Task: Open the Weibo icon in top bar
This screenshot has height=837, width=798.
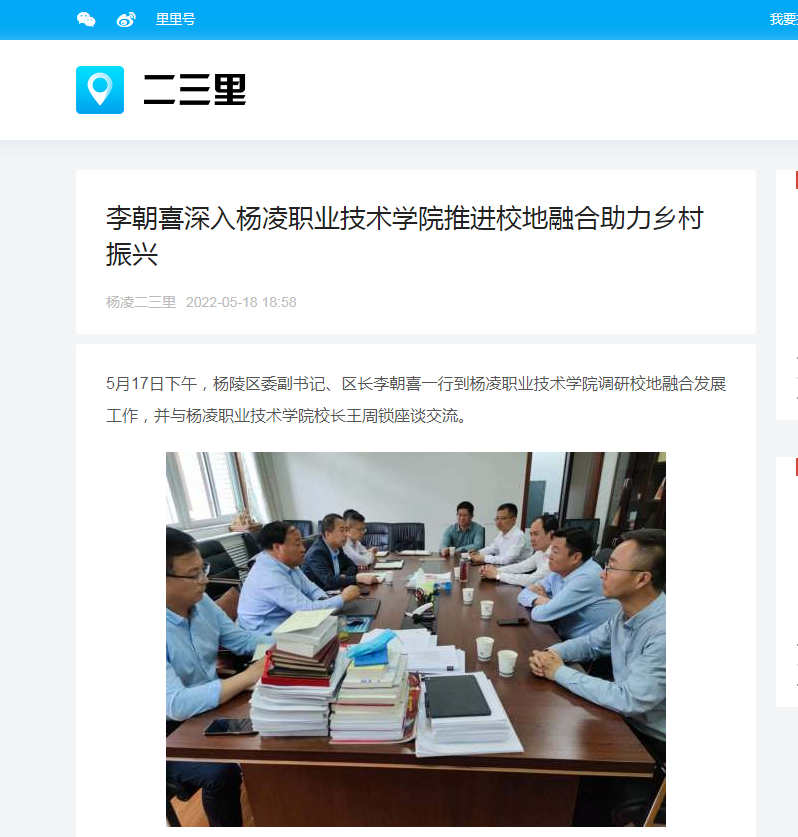Action: pos(126,20)
